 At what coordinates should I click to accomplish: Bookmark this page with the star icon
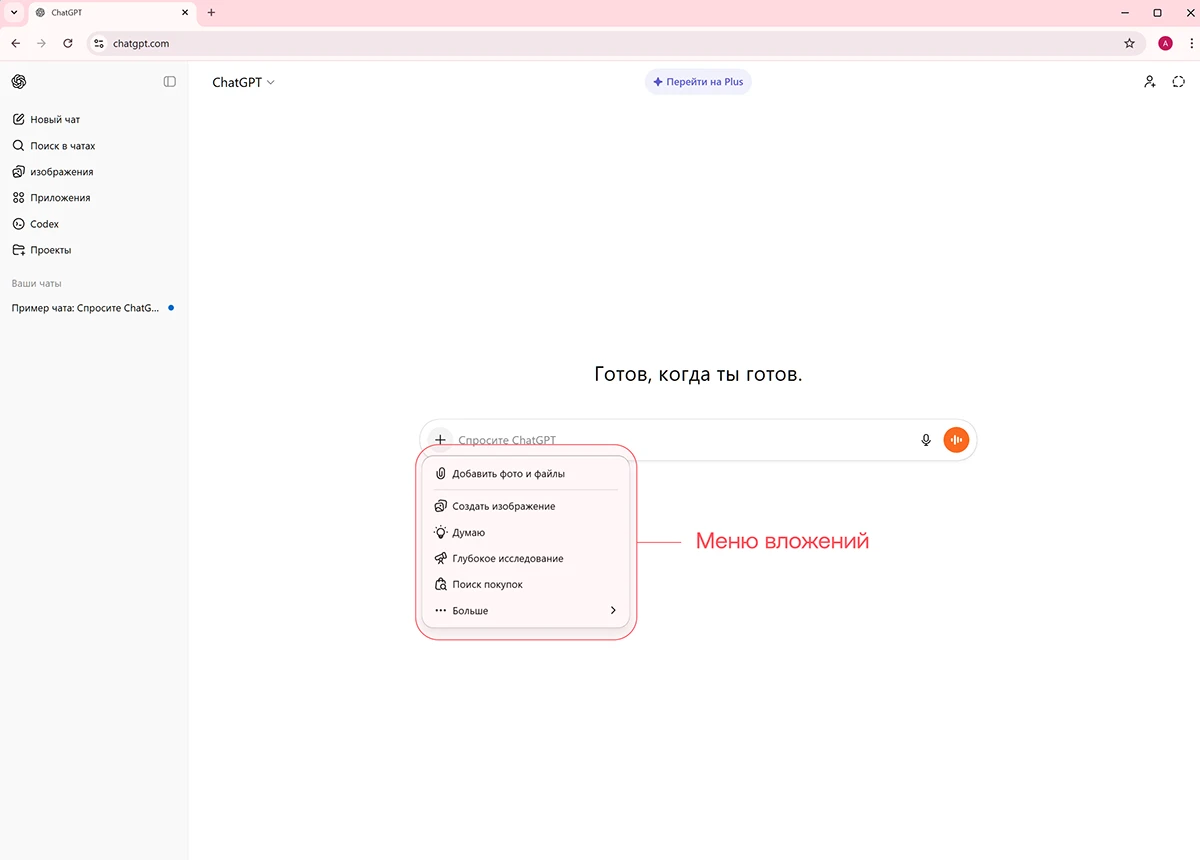[1129, 43]
